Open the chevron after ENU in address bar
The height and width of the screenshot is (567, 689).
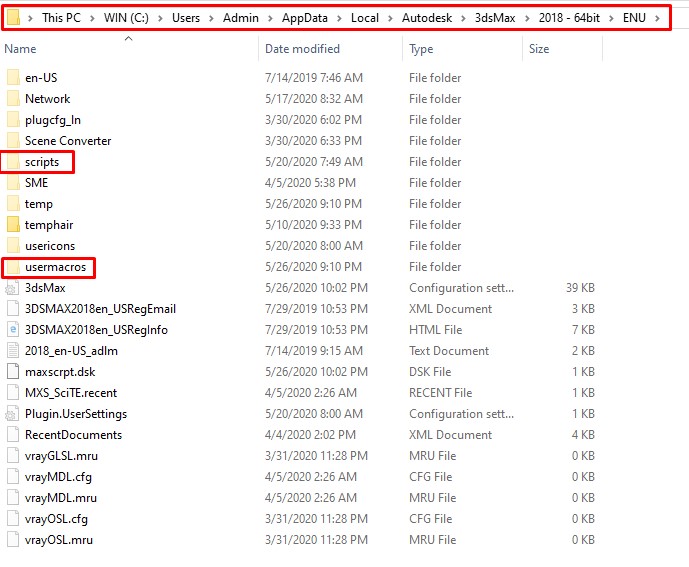[x=657, y=18]
